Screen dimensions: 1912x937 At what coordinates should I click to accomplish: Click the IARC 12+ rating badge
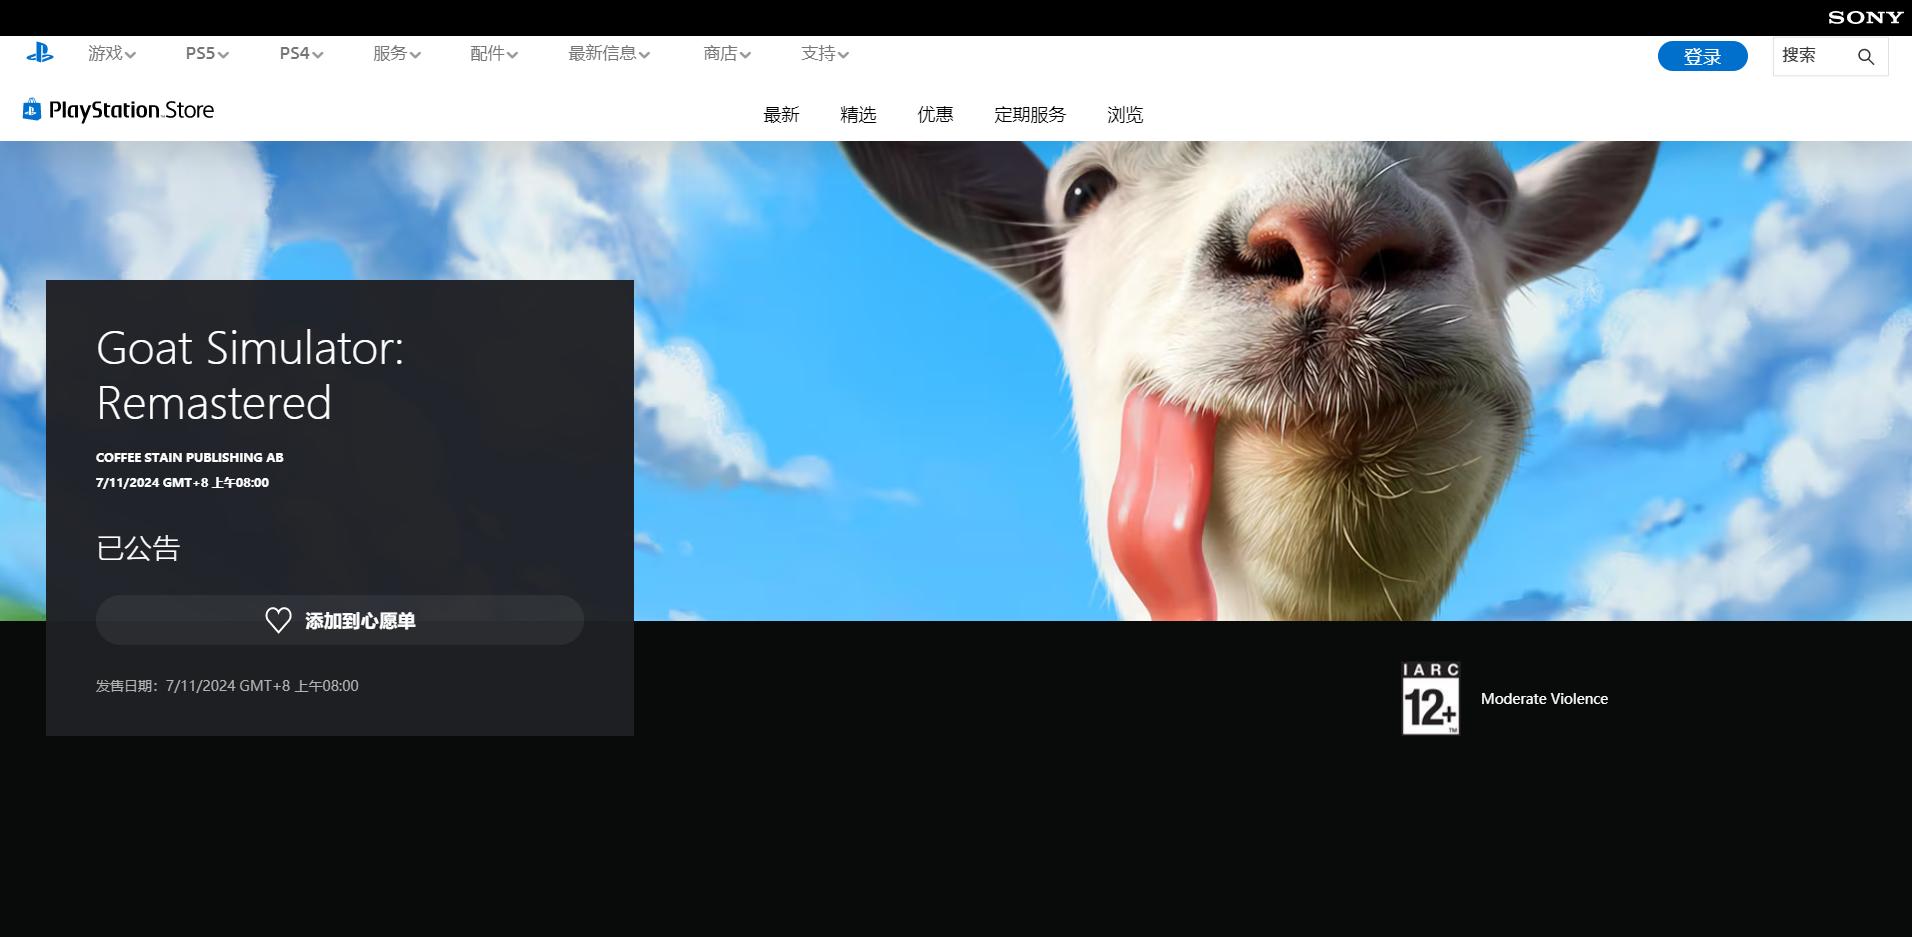[x=1431, y=698]
